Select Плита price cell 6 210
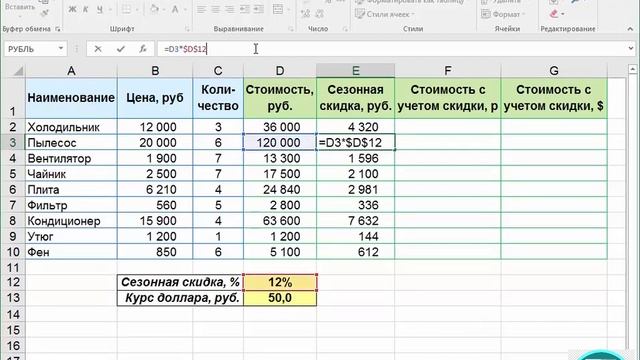Screen dimensions: 640x360 click(155, 189)
